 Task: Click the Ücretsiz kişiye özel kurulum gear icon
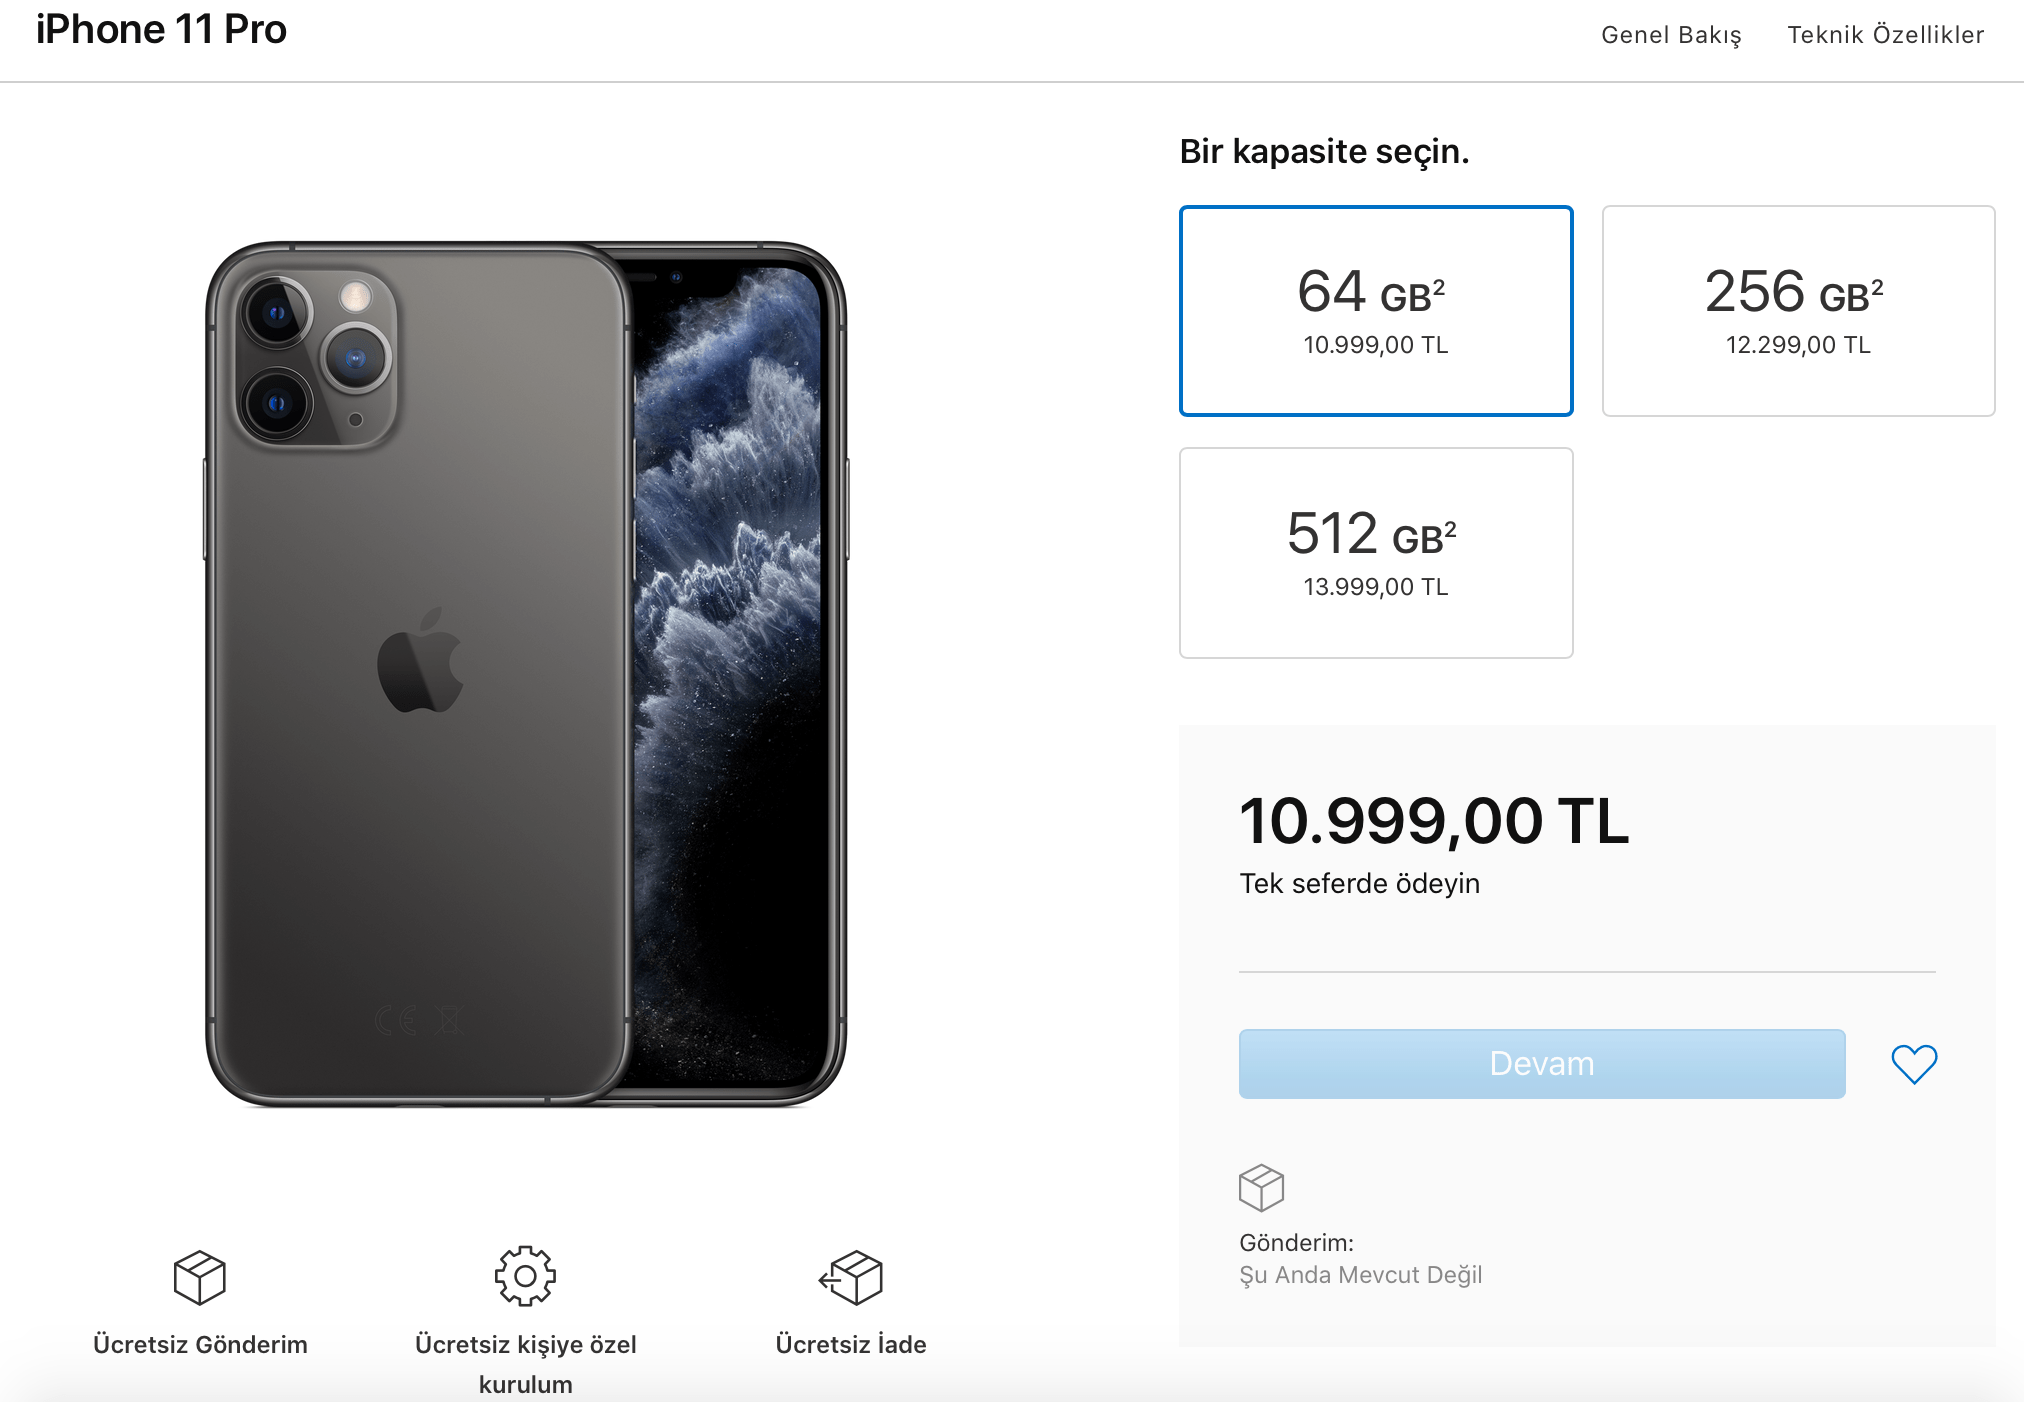524,1277
